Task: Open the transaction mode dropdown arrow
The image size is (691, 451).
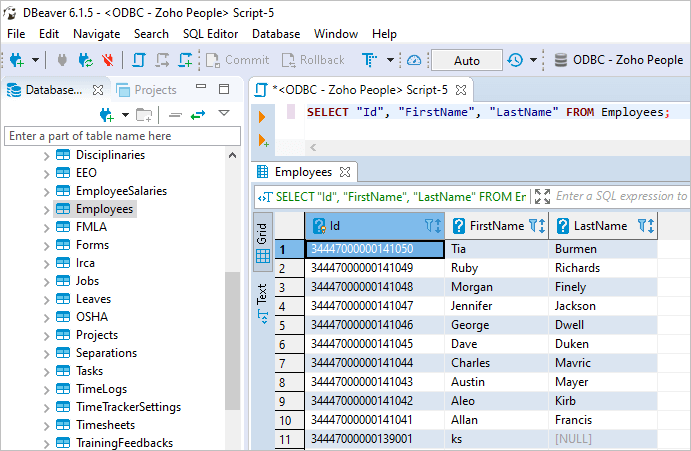Action: point(390,60)
